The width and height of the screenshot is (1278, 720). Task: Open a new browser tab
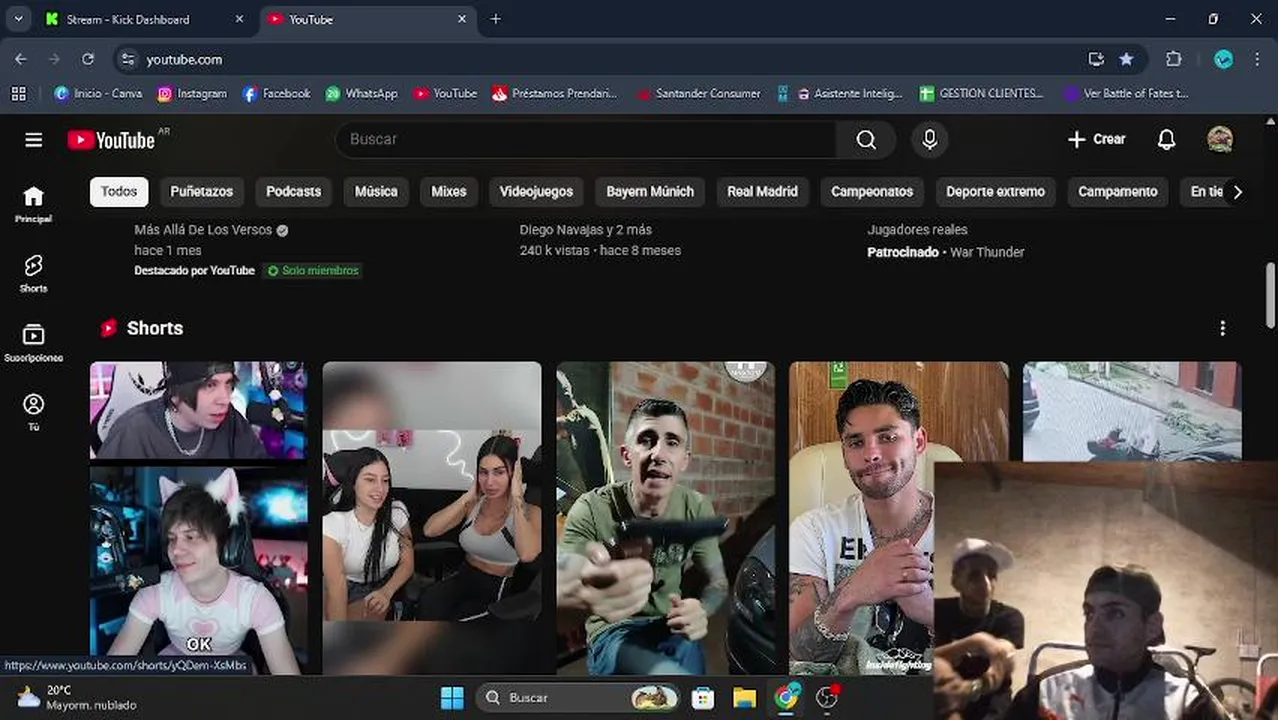(495, 19)
